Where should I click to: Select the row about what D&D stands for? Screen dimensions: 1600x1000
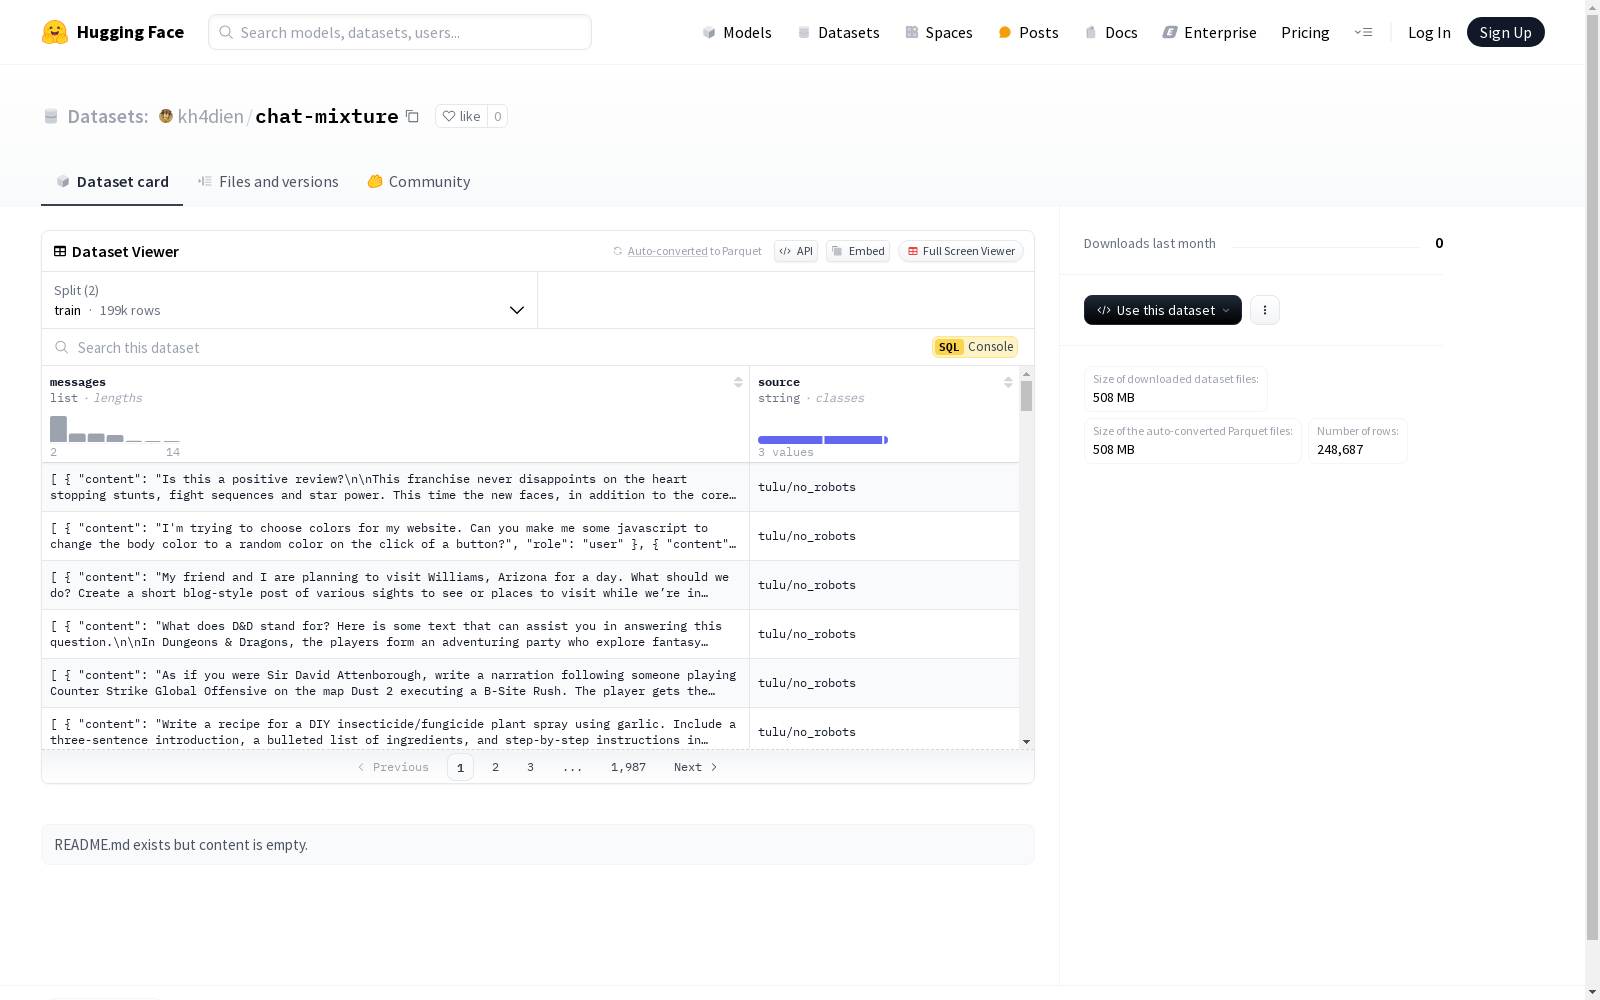click(x=530, y=634)
